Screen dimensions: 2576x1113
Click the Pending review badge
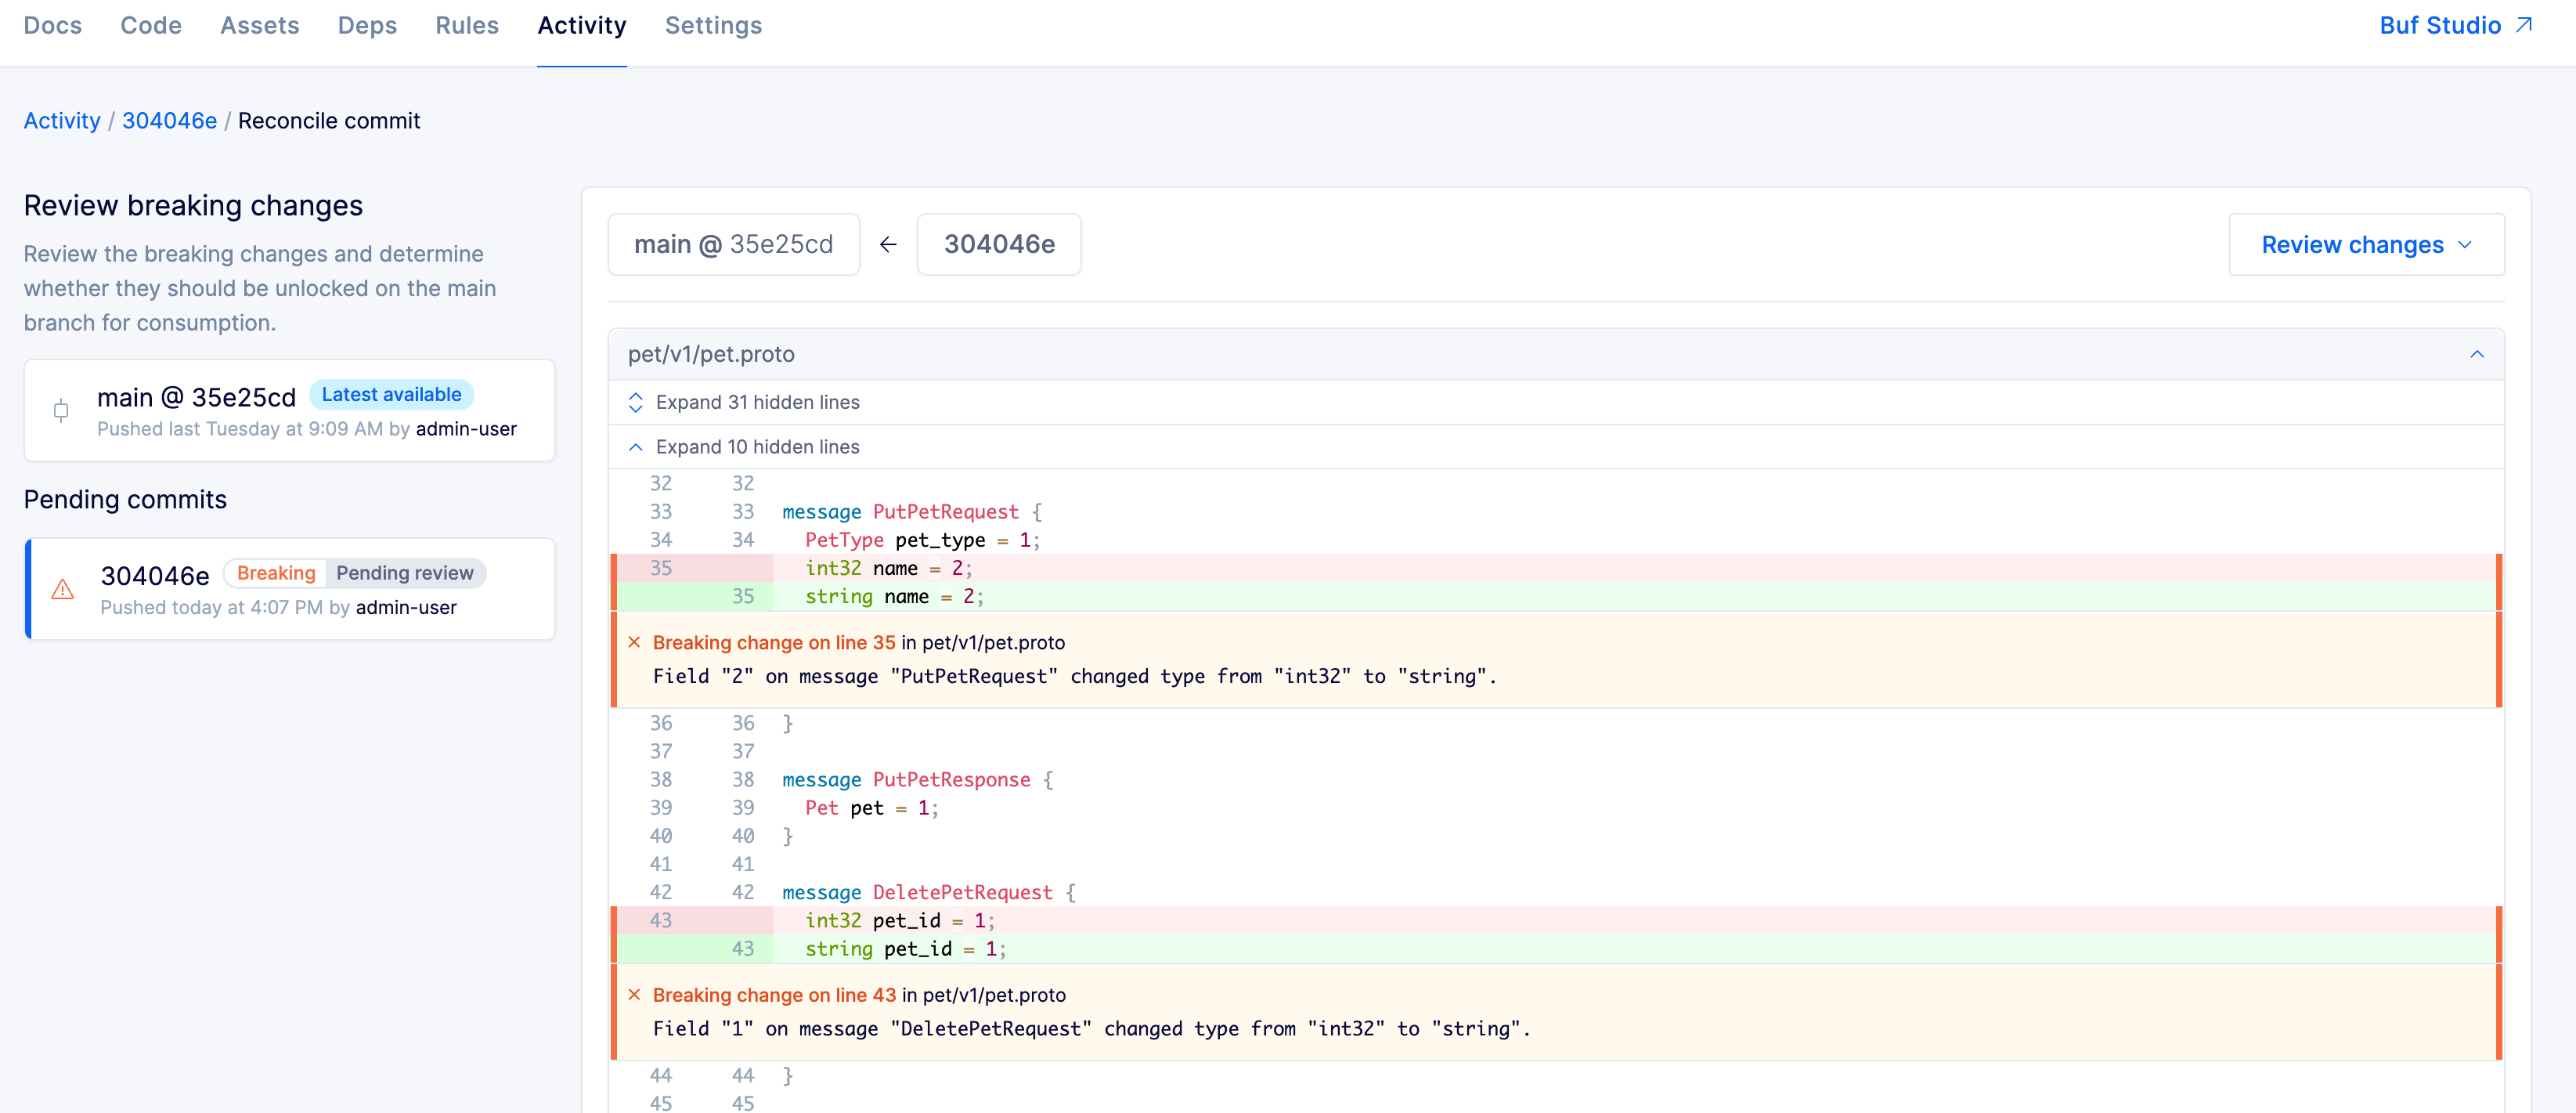(405, 573)
